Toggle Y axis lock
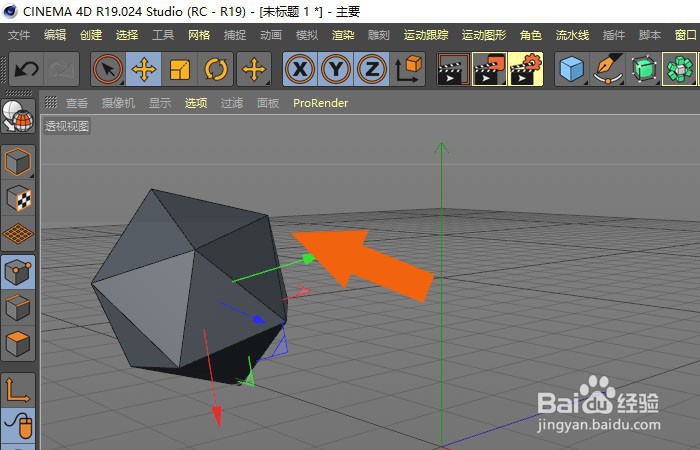700x450 pixels. point(336,69)
